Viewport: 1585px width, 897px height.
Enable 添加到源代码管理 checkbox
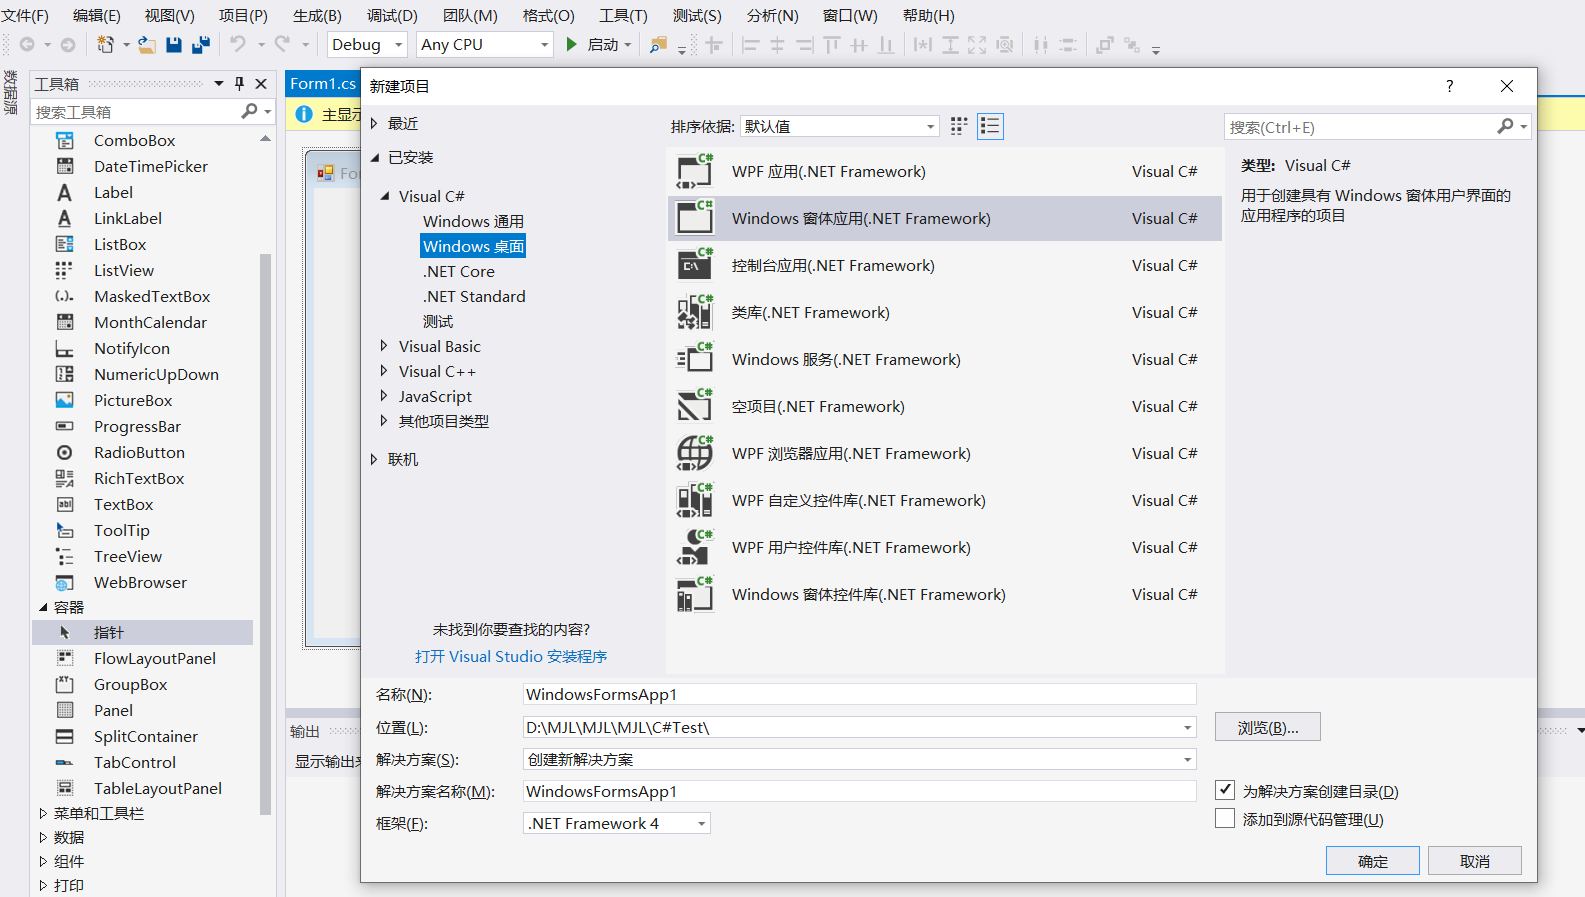(x=1225, y=818)
